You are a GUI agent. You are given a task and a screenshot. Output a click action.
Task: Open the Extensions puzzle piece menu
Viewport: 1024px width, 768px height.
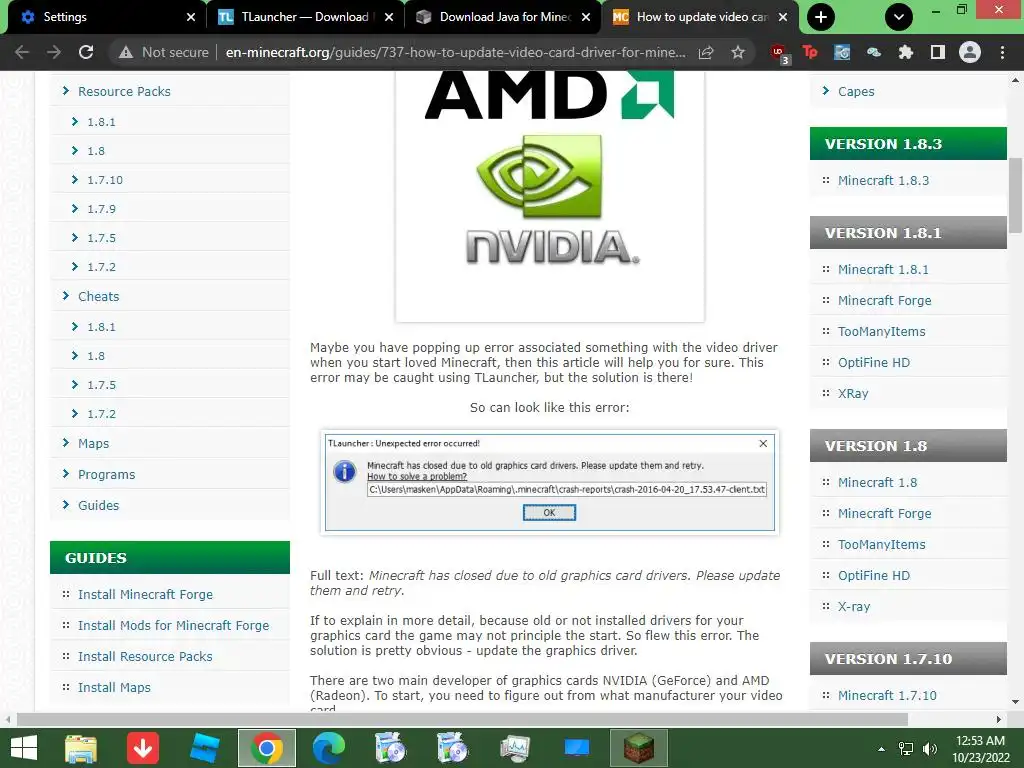coord(906,52)
